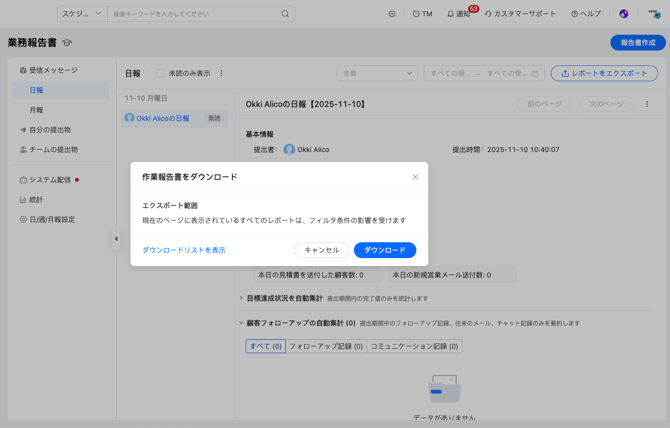The width and height of the screenshot is (670, 428).
Task: Click the 前のページ button
Action: (x=544, y=104)
